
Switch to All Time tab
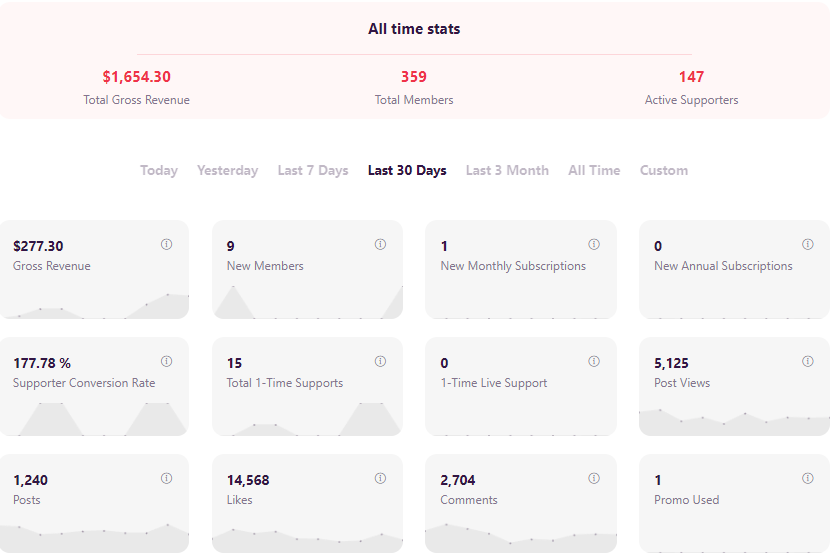click(x=594, y=170)
